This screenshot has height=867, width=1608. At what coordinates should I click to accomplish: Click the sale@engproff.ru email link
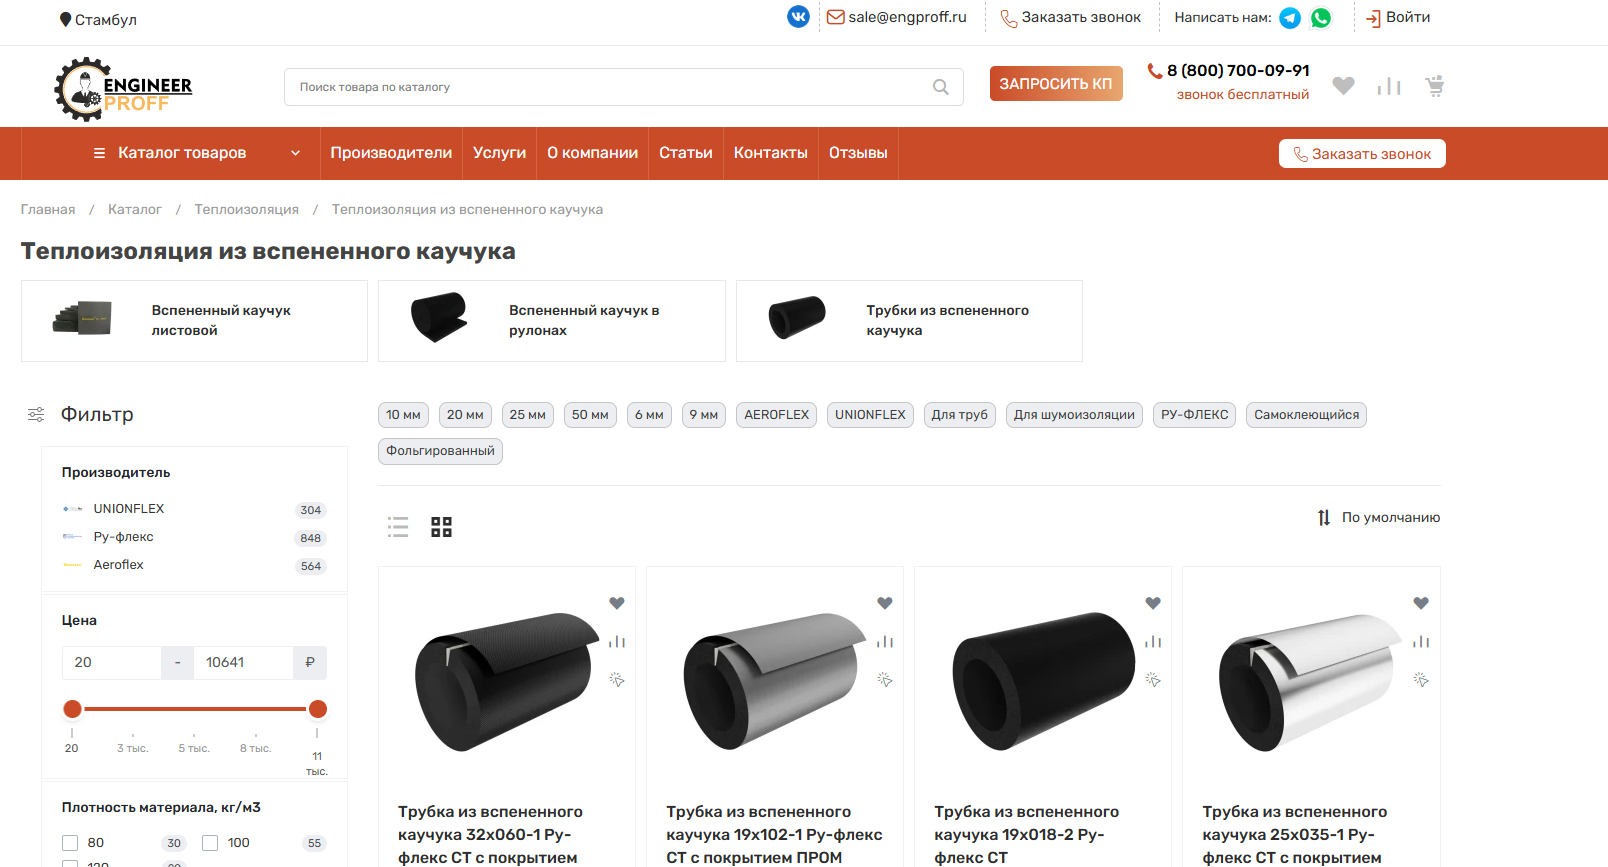coord(897,17)
